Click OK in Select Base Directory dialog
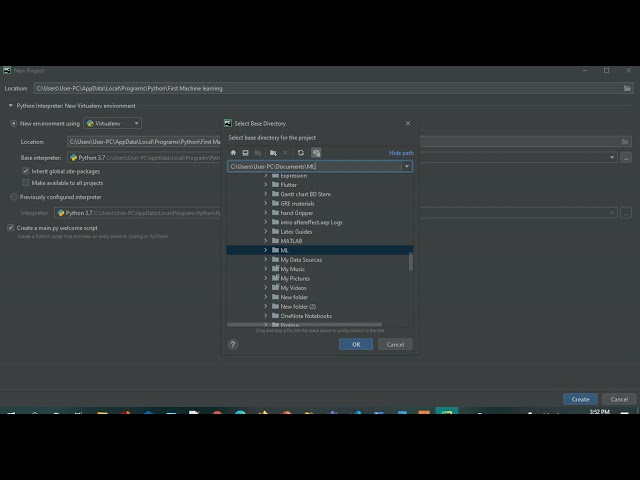 click(x=356, y=344)
